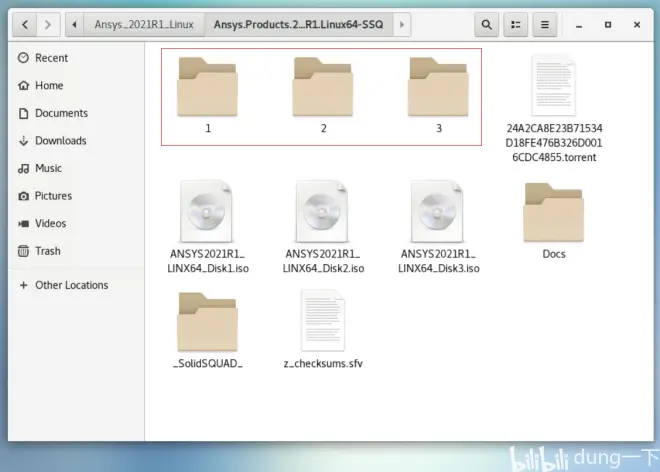This screenshot has width=660, height=472.
Task: Open Documents in the sidebar
Action: point(76,113)
